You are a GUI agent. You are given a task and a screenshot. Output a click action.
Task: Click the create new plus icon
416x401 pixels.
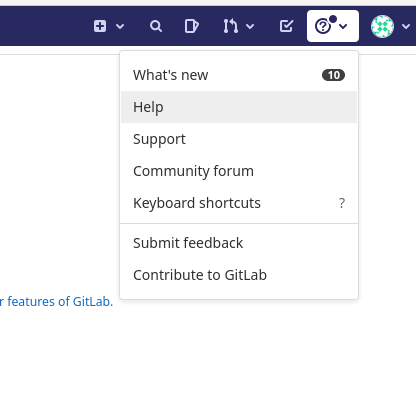[x=100, y=26]
